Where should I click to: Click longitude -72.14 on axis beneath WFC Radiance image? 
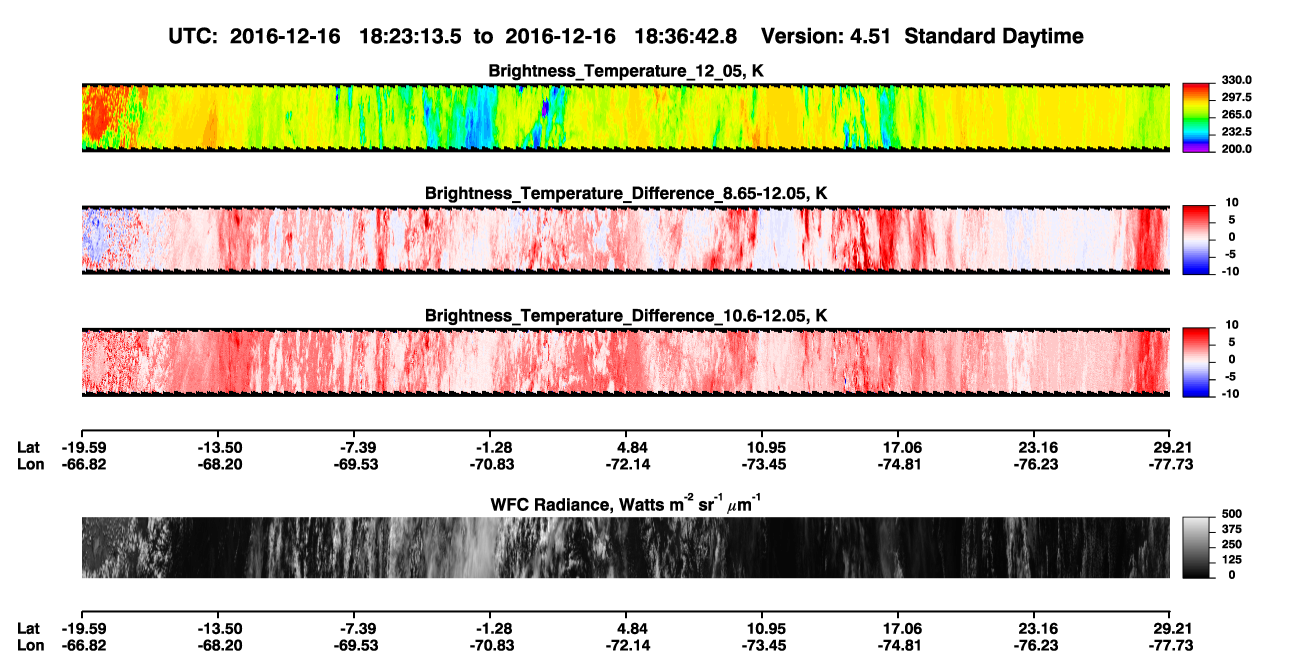click(626, 645)
